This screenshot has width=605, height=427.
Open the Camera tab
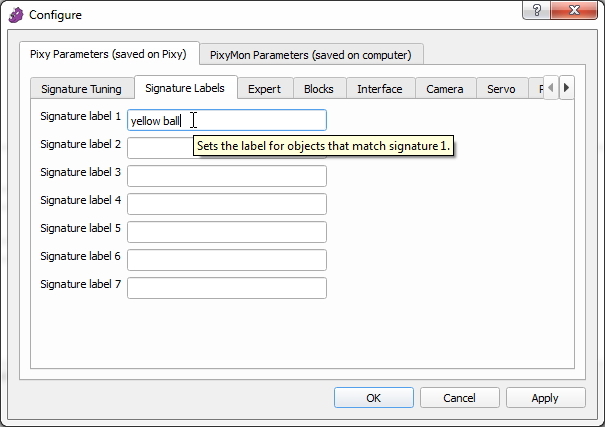[444, 89]
